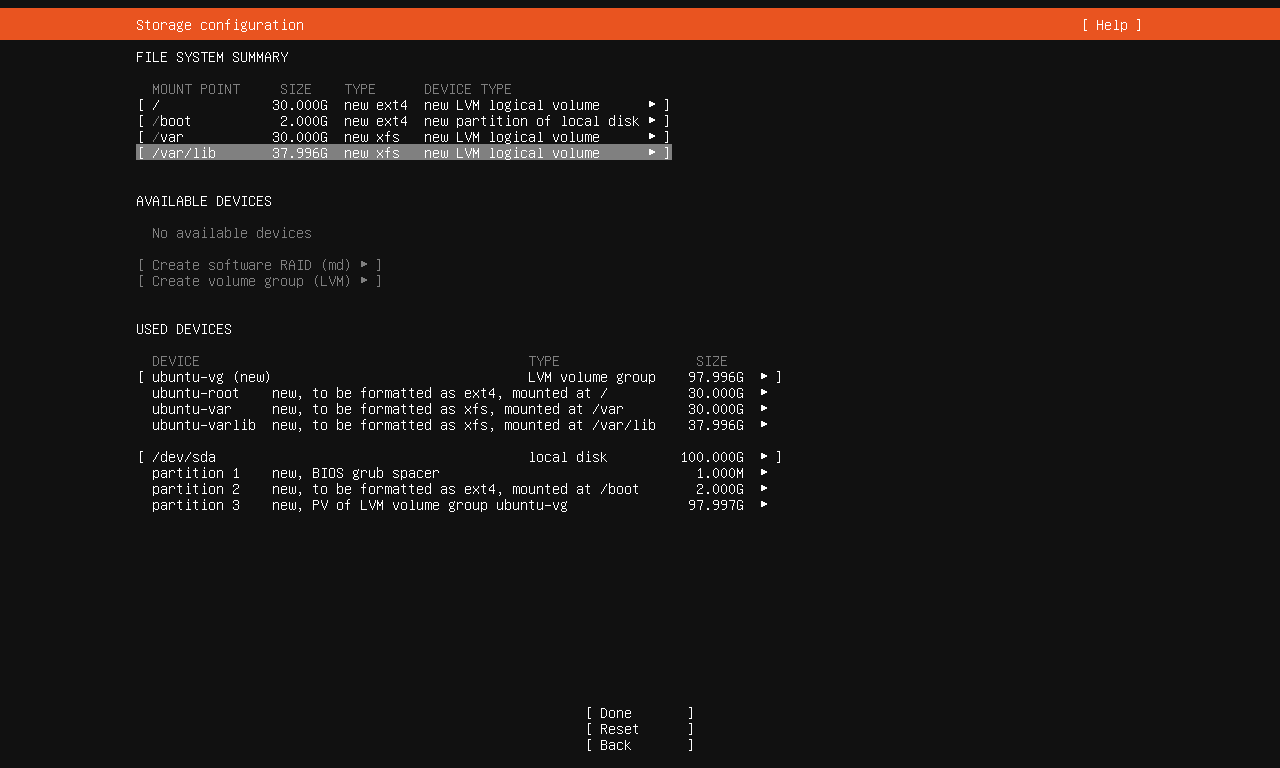Select the root mount point row
The width and height of the screenshot is (1280, 768).
pyautogui.click(x=403, y=105)
